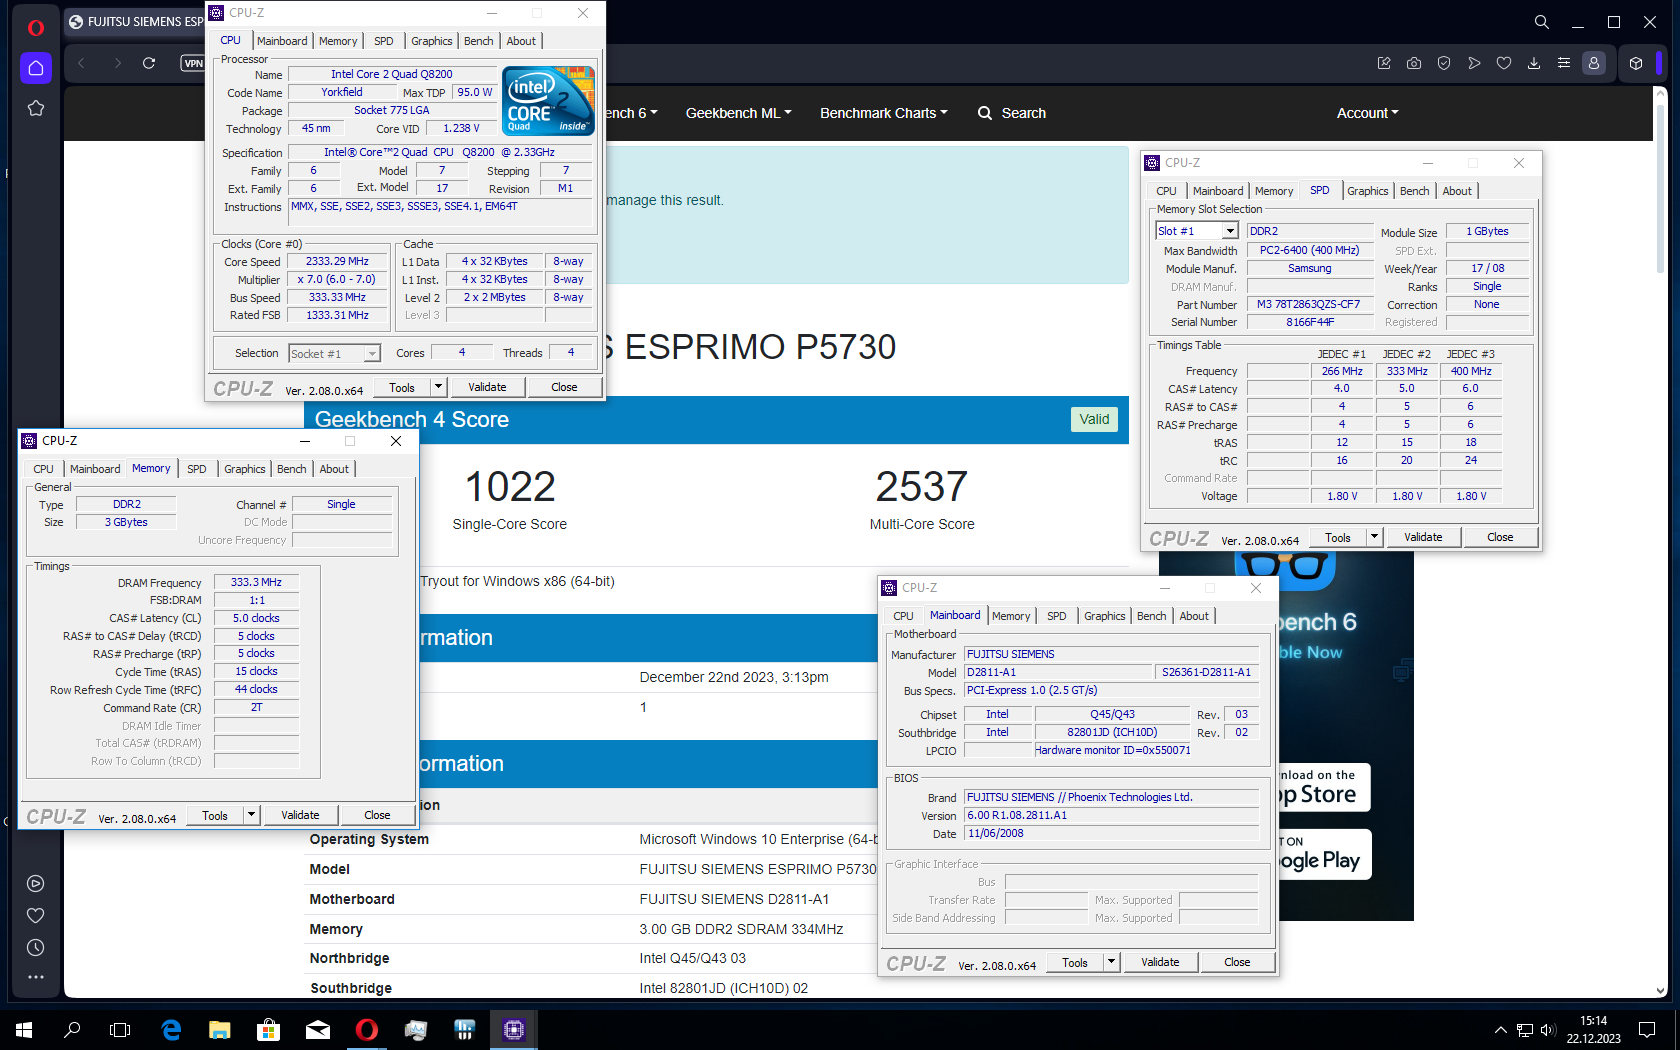Switch to Graphics tab in SPD window

1367,191
